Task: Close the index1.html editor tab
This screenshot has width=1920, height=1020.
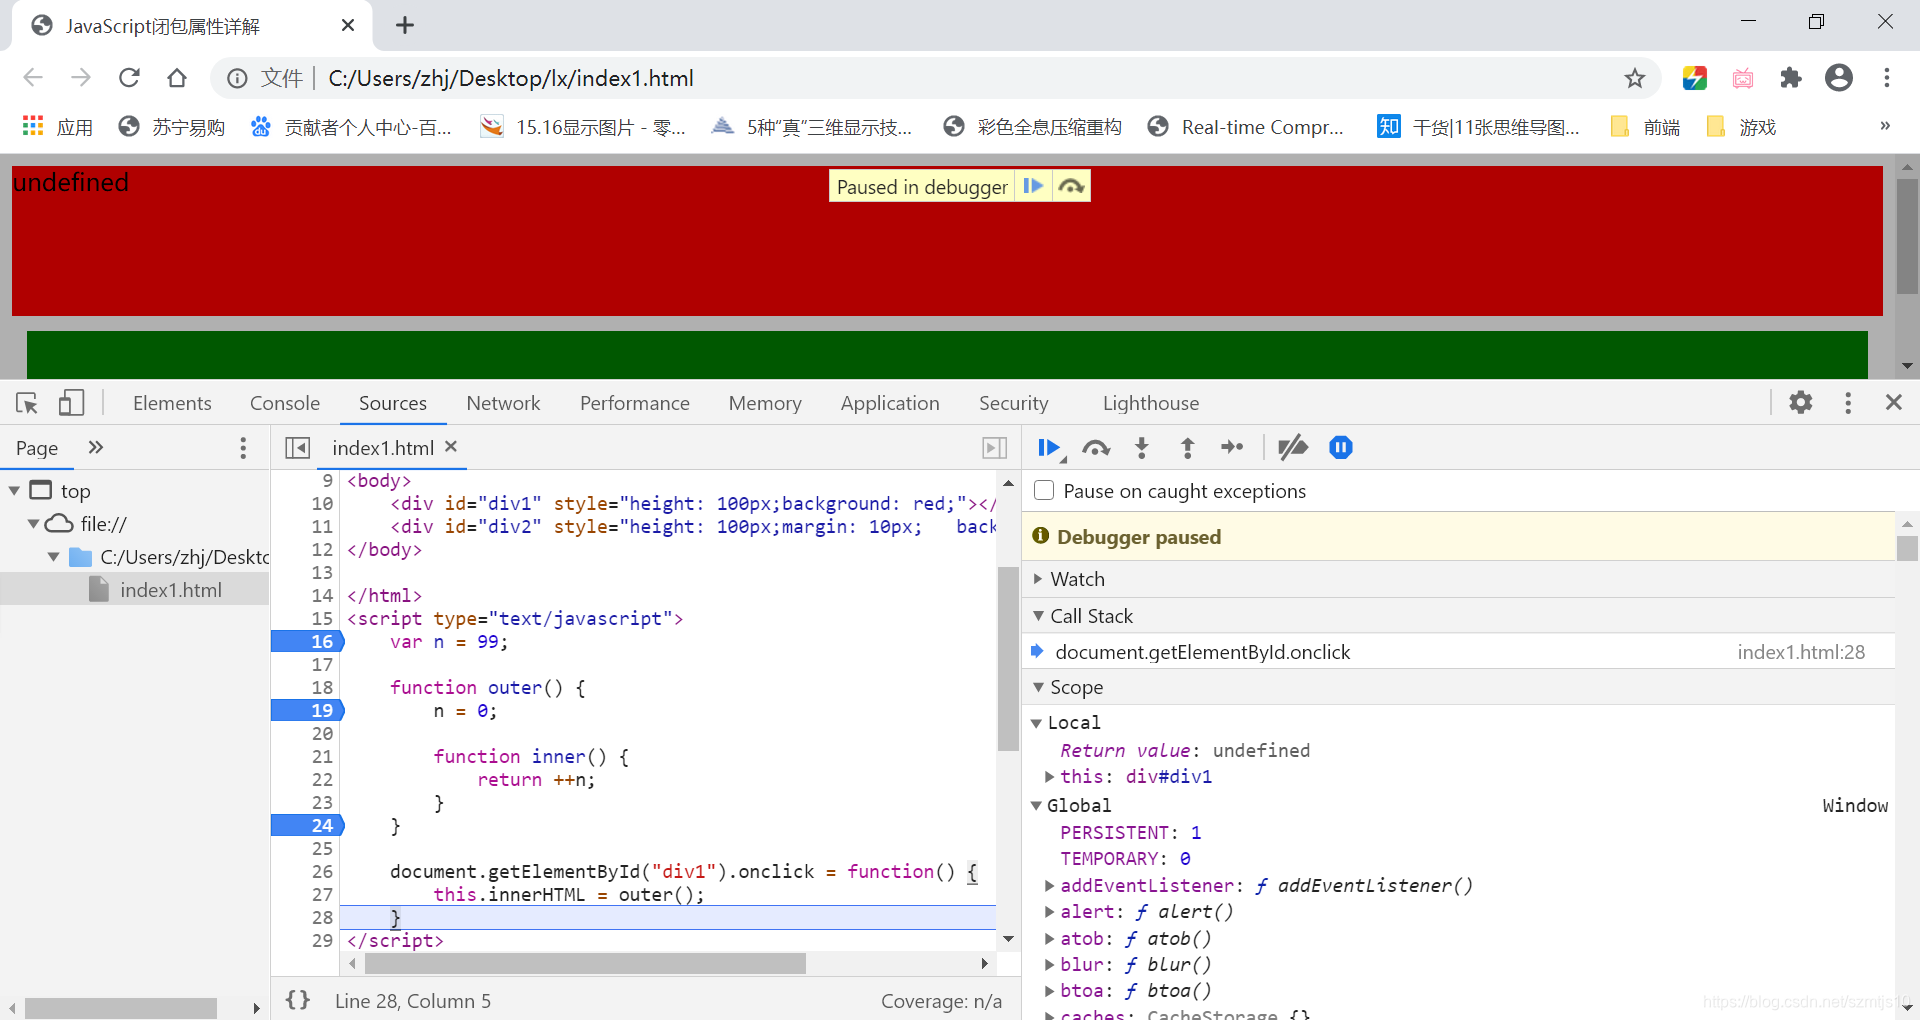Action: pos(451,447)
